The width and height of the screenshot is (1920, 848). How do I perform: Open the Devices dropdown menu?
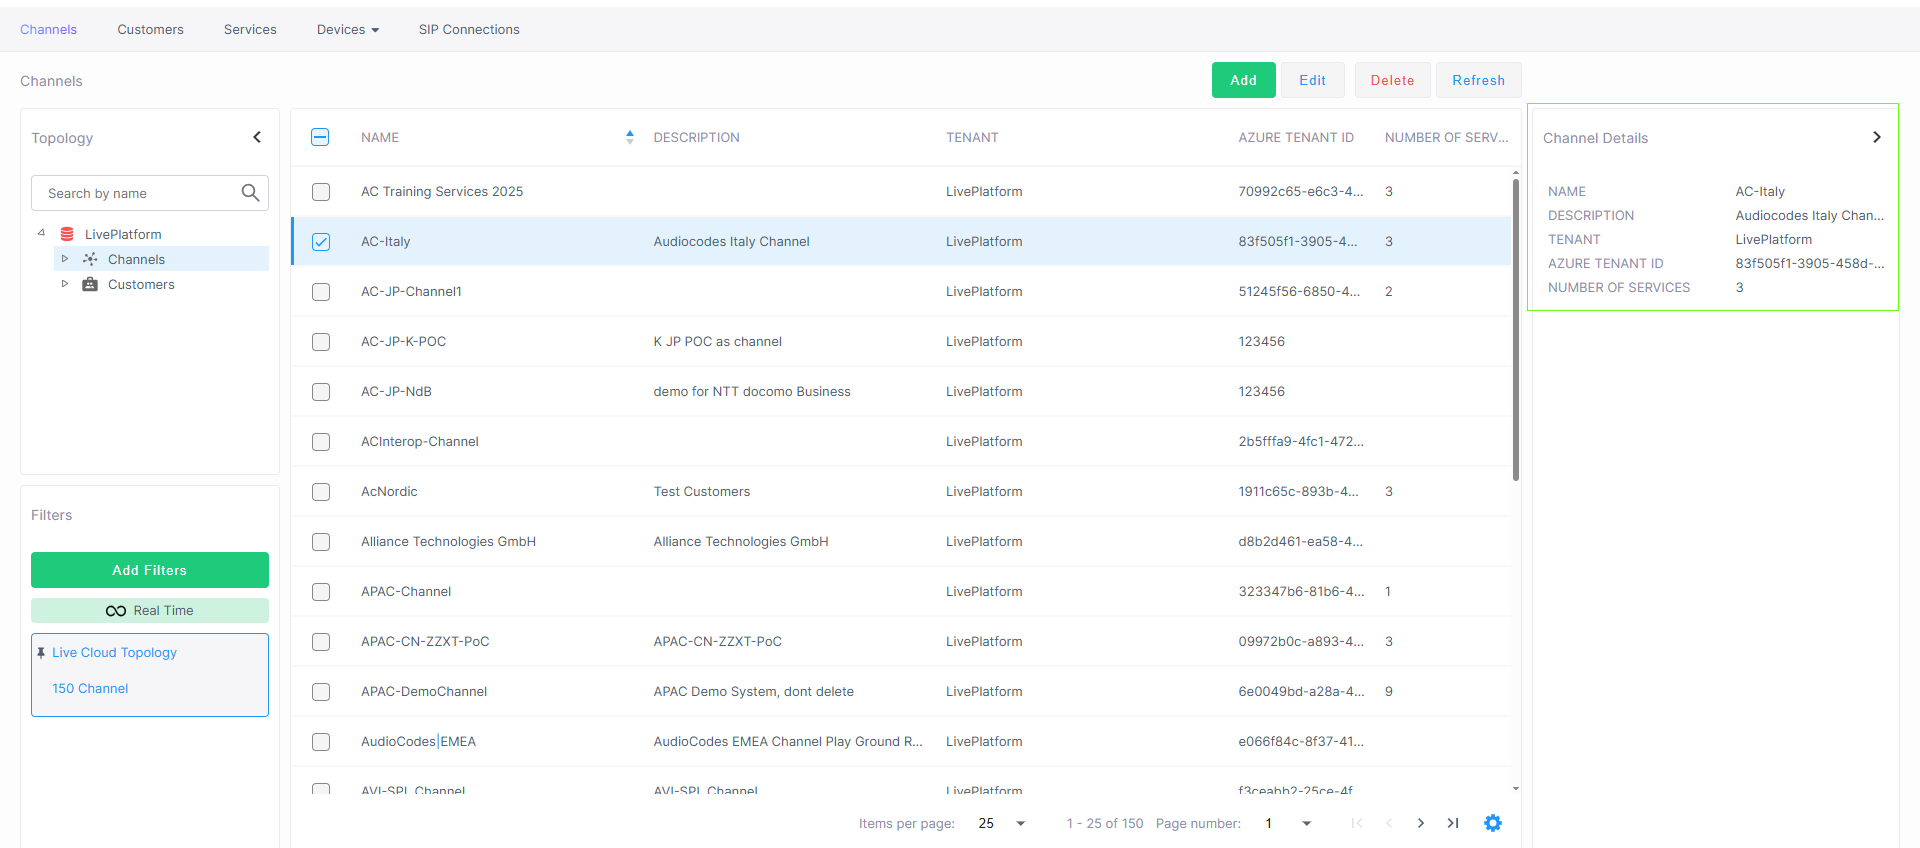tap(347, 30)
